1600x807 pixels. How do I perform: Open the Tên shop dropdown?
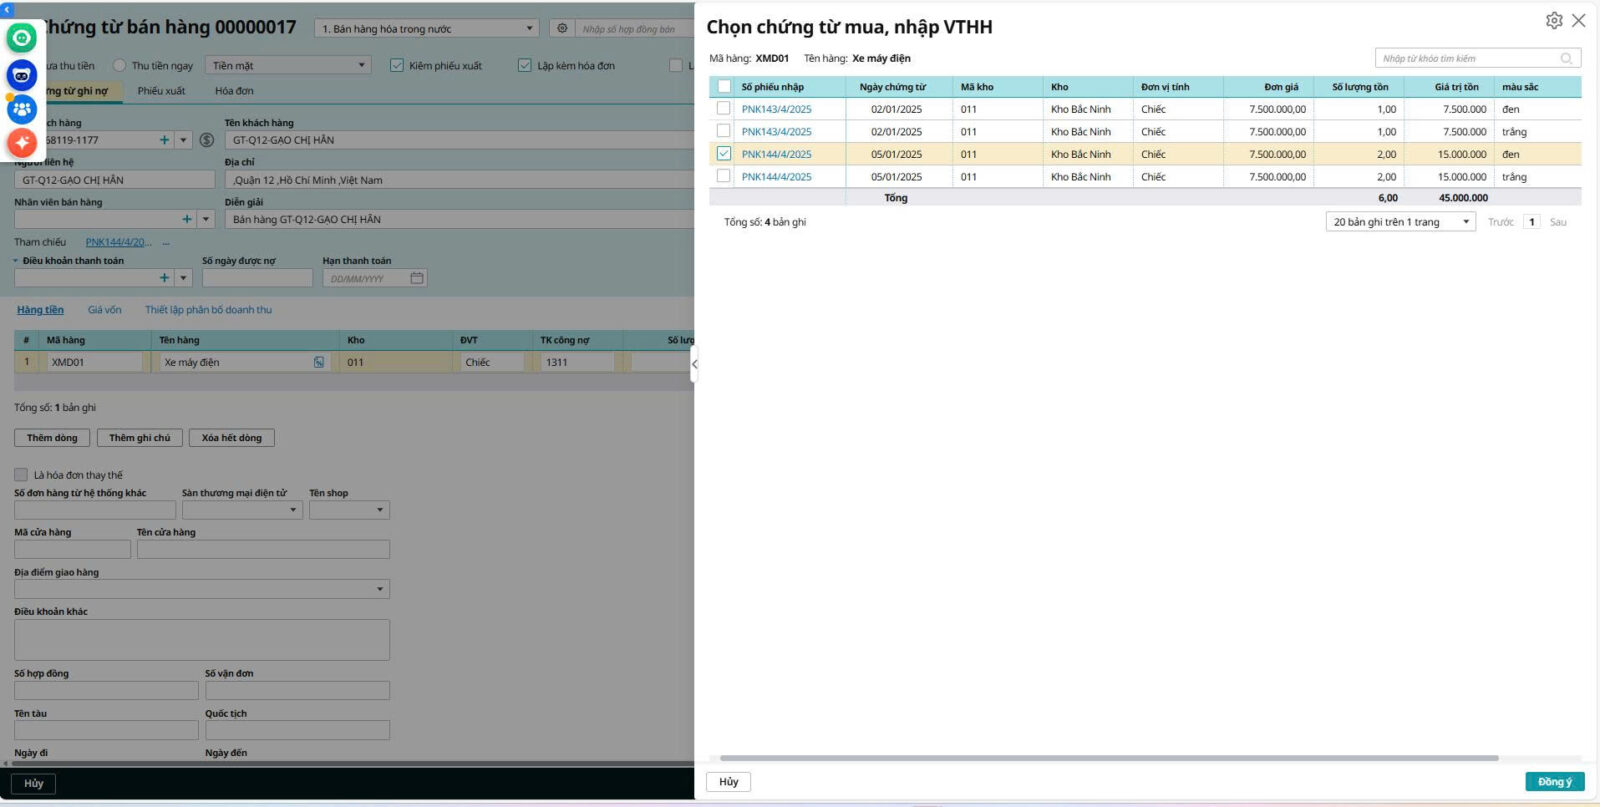[349, 510]
